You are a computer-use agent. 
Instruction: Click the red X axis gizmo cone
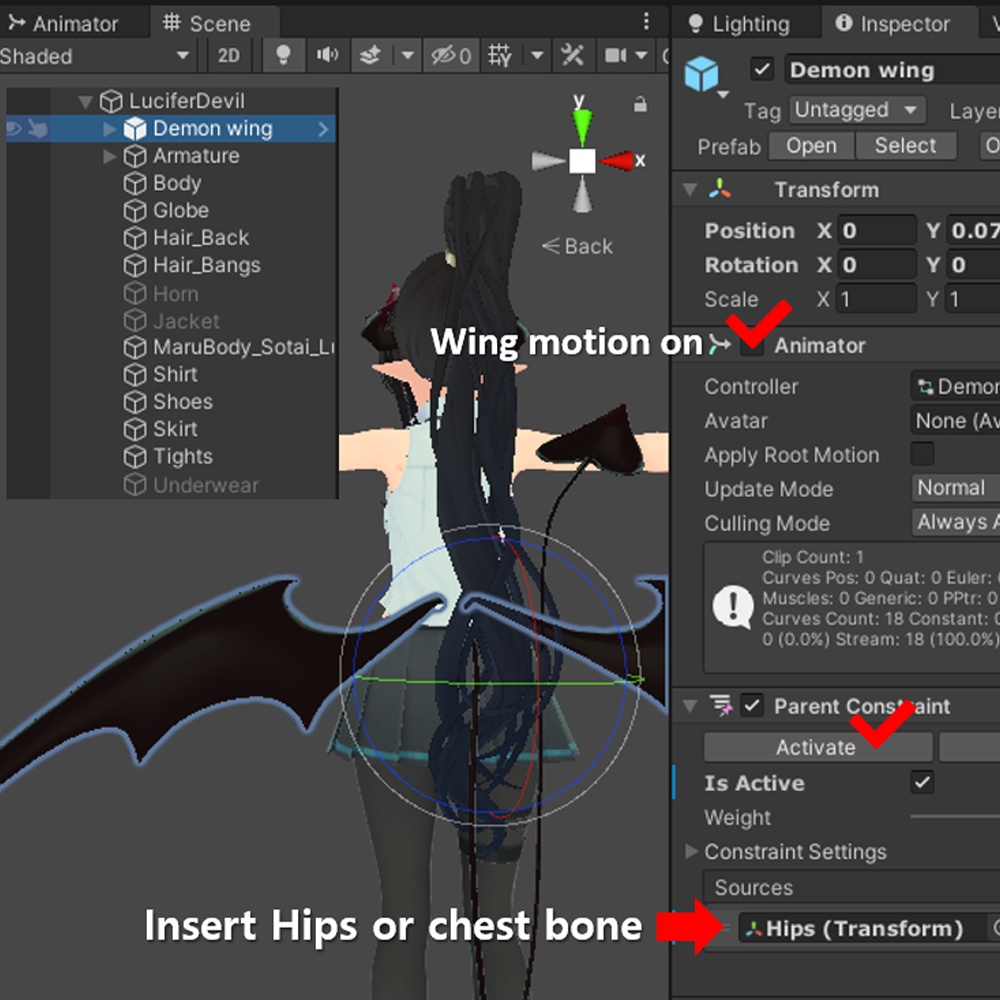coord(617,161)
